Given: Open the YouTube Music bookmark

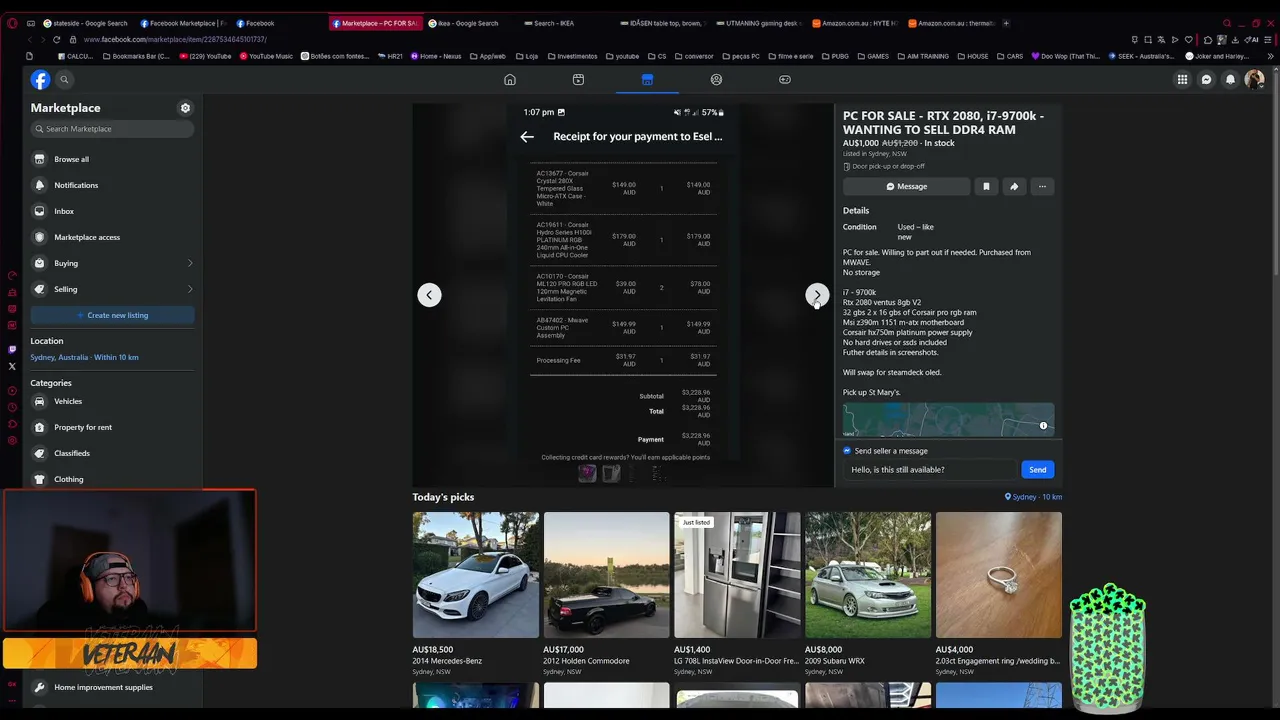Looking at the screenshot, I should (x=265, y=56).
